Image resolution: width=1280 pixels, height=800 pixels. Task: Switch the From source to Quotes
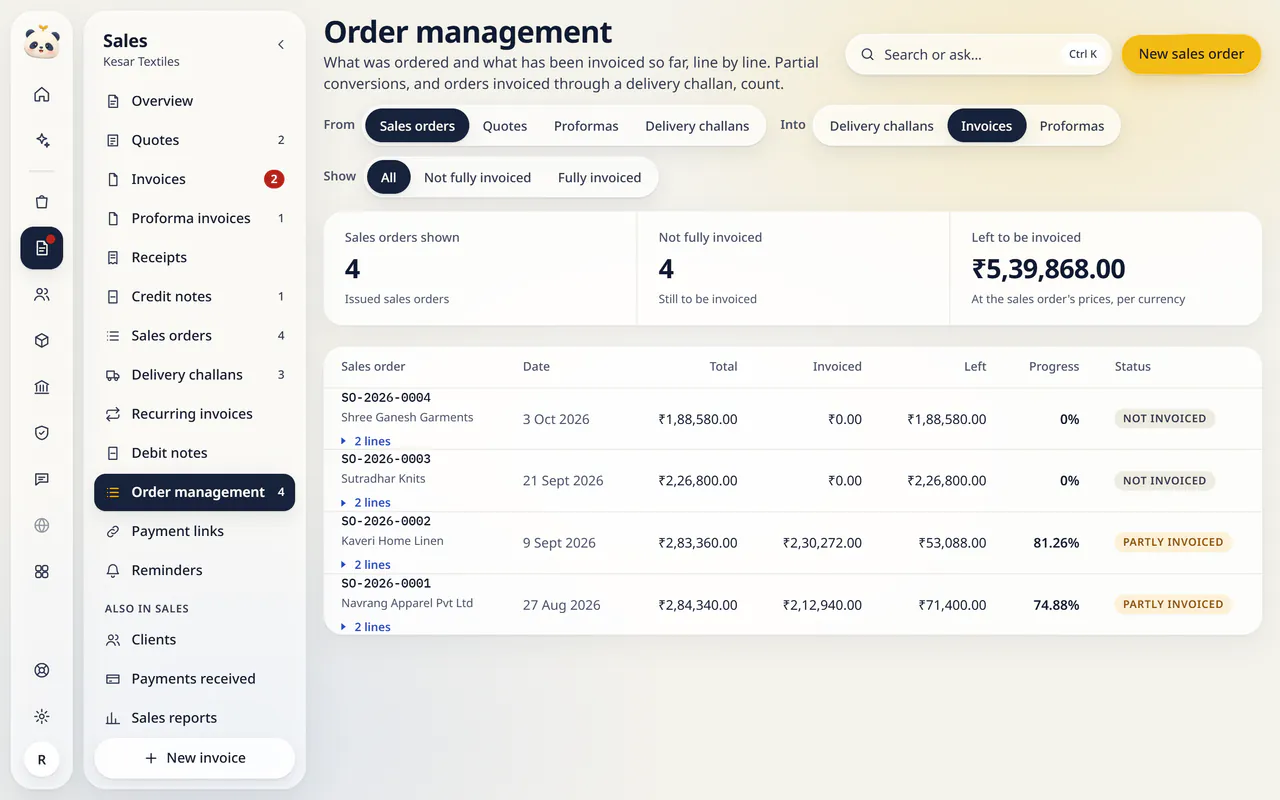(505, 126)
